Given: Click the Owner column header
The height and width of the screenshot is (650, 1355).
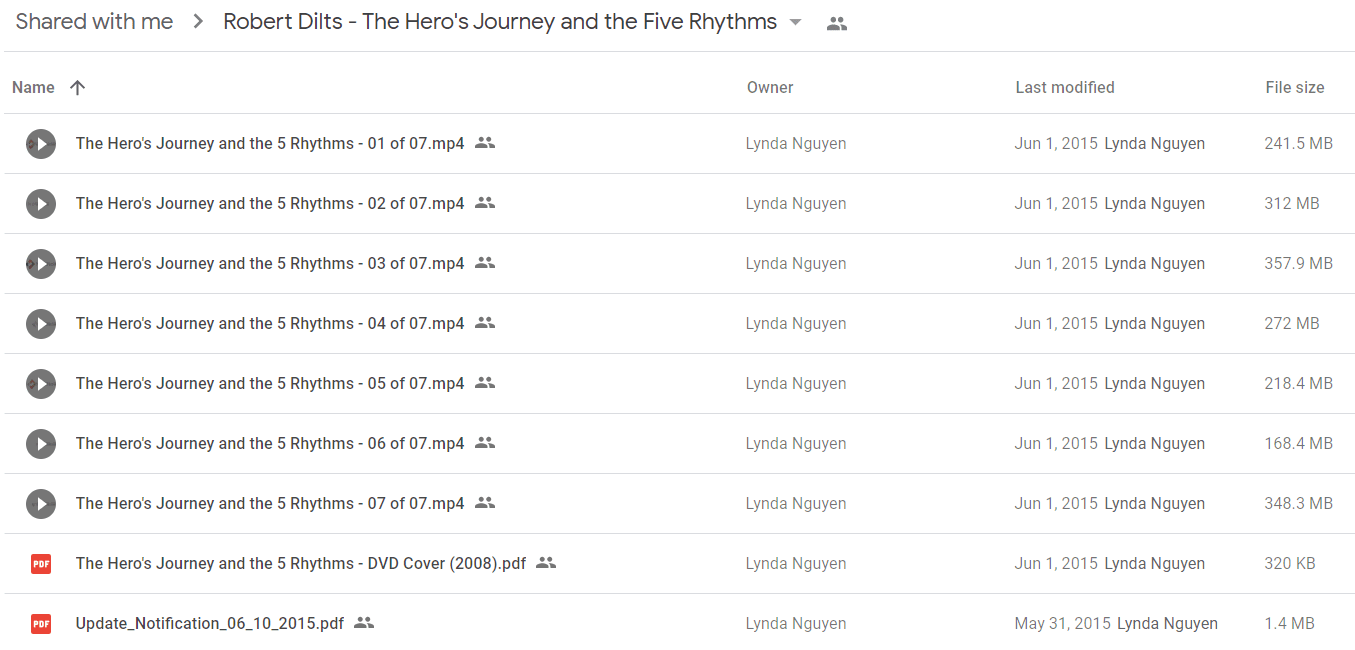Looking at the screenshot, I should coord(770,88).
